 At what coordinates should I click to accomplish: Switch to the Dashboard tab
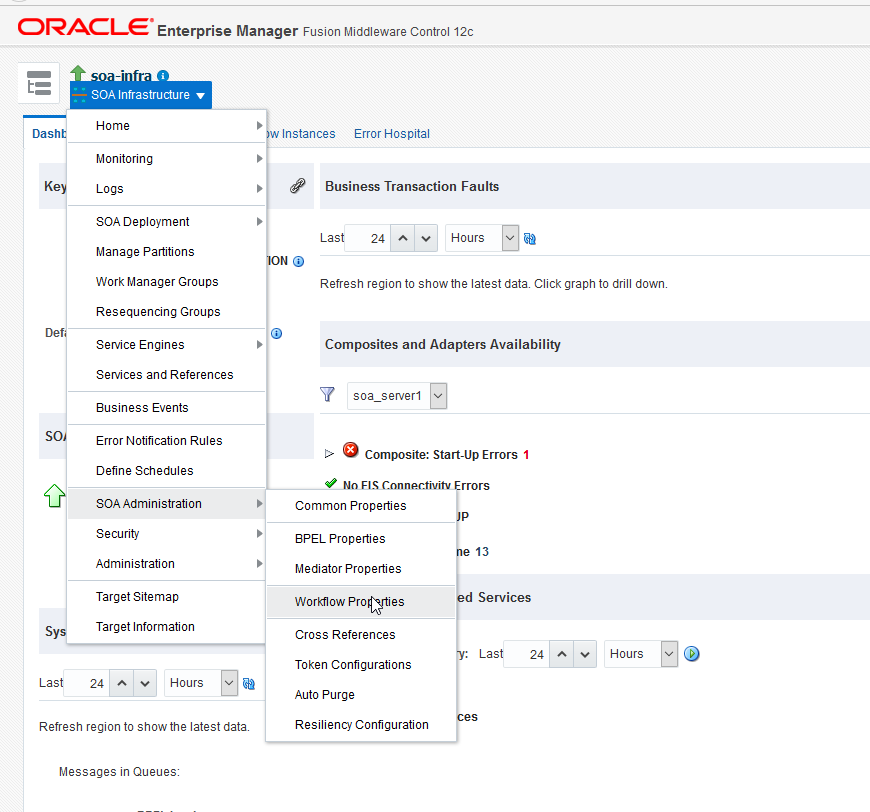pos(49,134)
